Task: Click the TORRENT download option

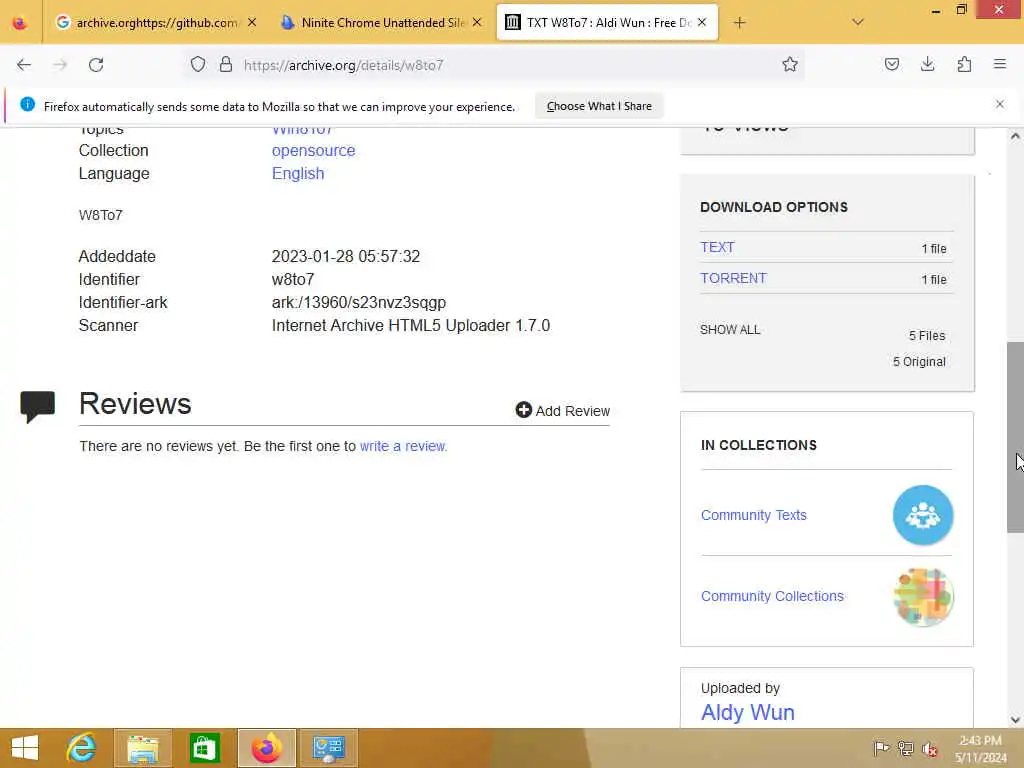Action: point(733,278)
